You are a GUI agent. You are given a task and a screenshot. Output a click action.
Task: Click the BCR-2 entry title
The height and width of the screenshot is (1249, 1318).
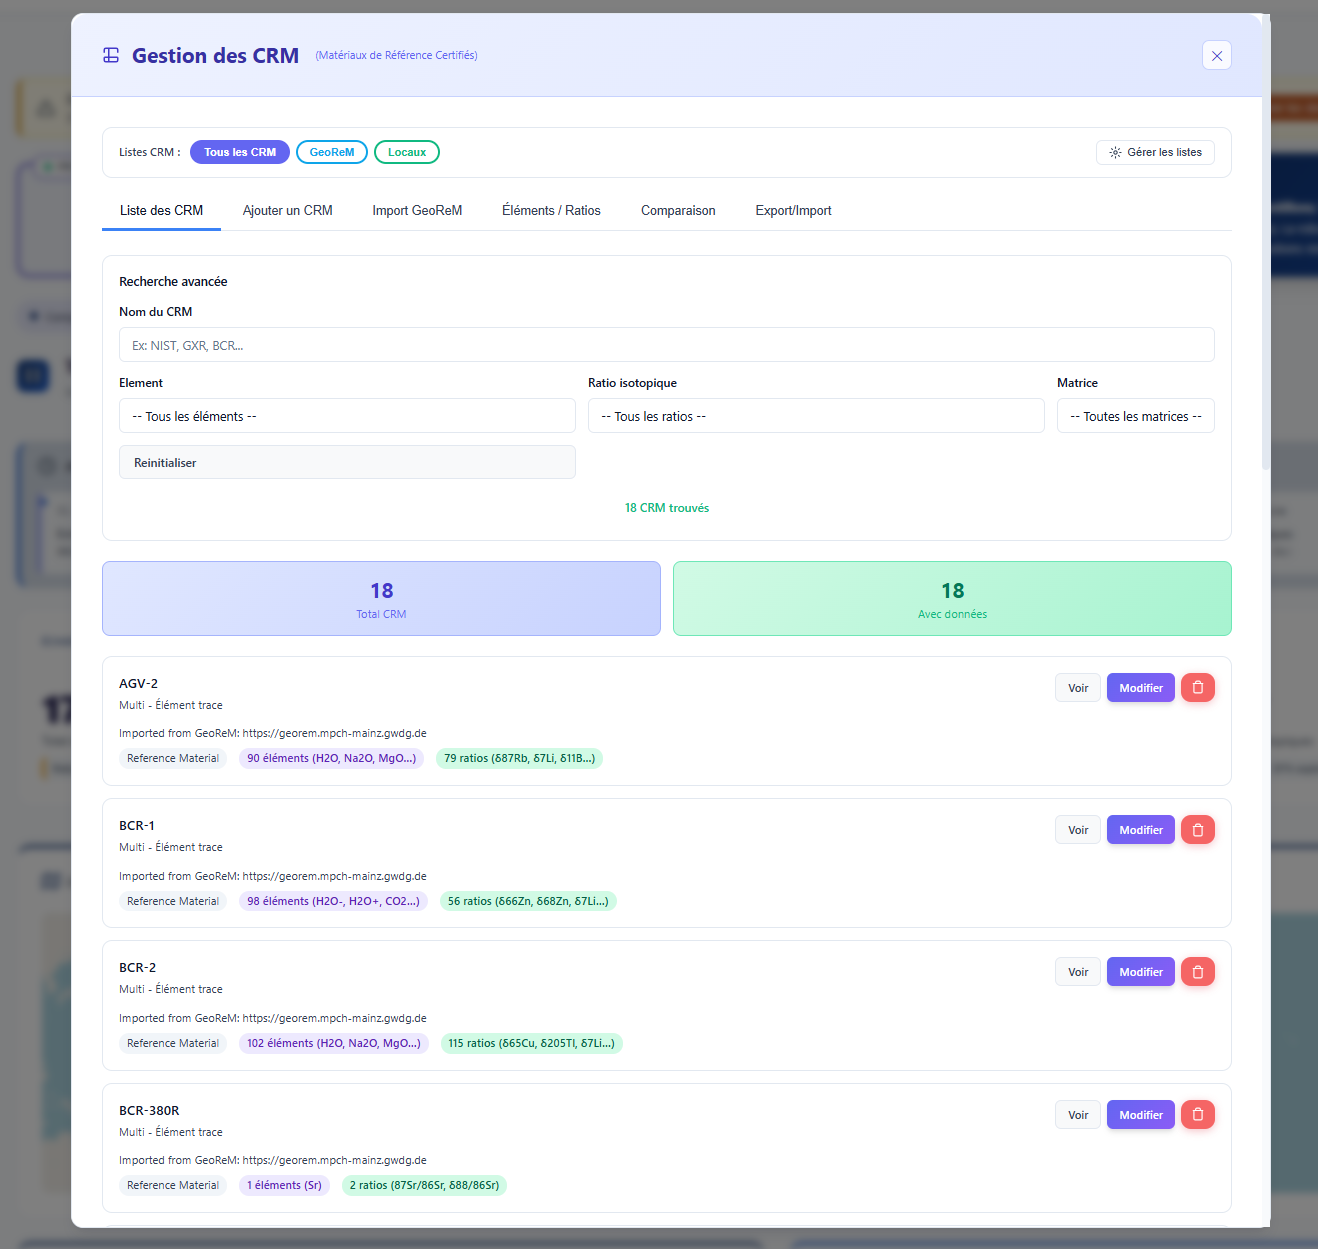coord(137,968)
